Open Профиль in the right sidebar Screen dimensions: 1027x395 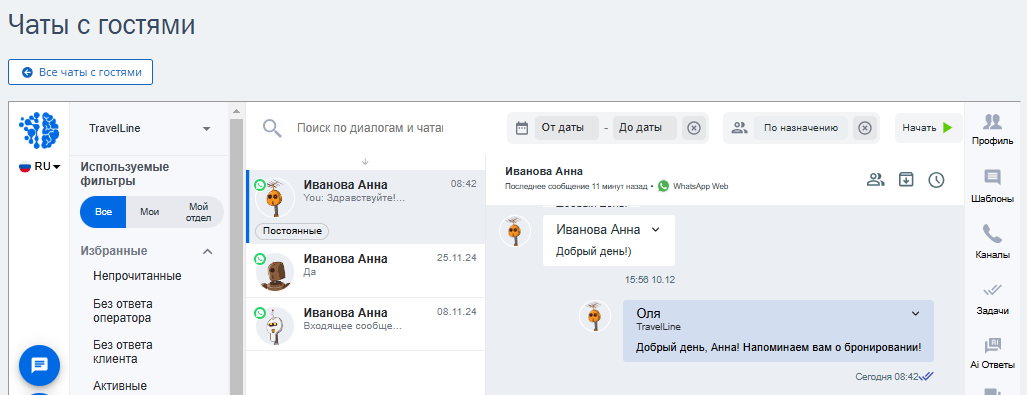click(992, 129)
